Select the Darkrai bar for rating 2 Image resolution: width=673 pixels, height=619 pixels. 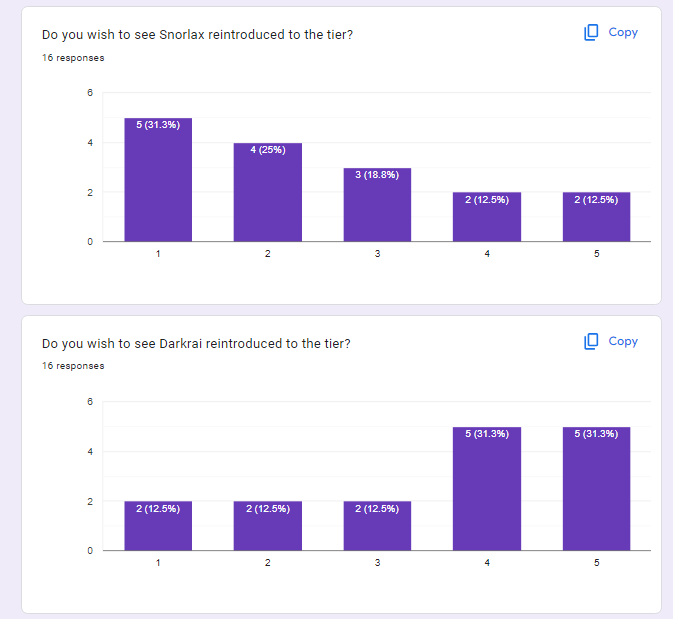267,526
